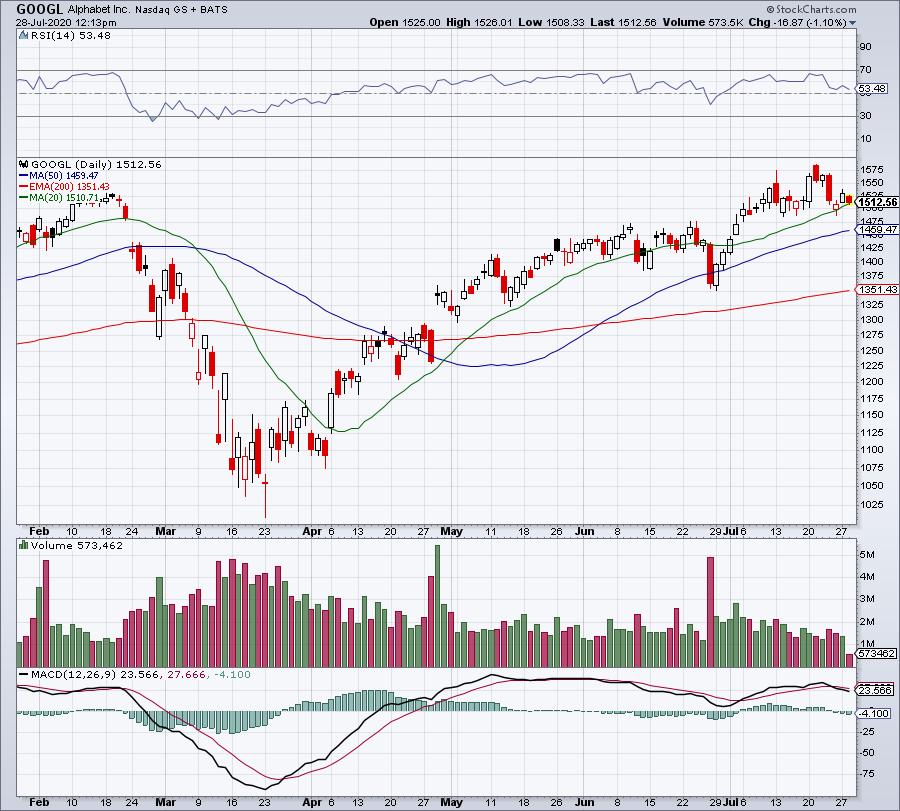Click the bar icon before Volume 573,462
Image resolution: width=900 pixels, height=811 pixels.
[x=24, y=545]
